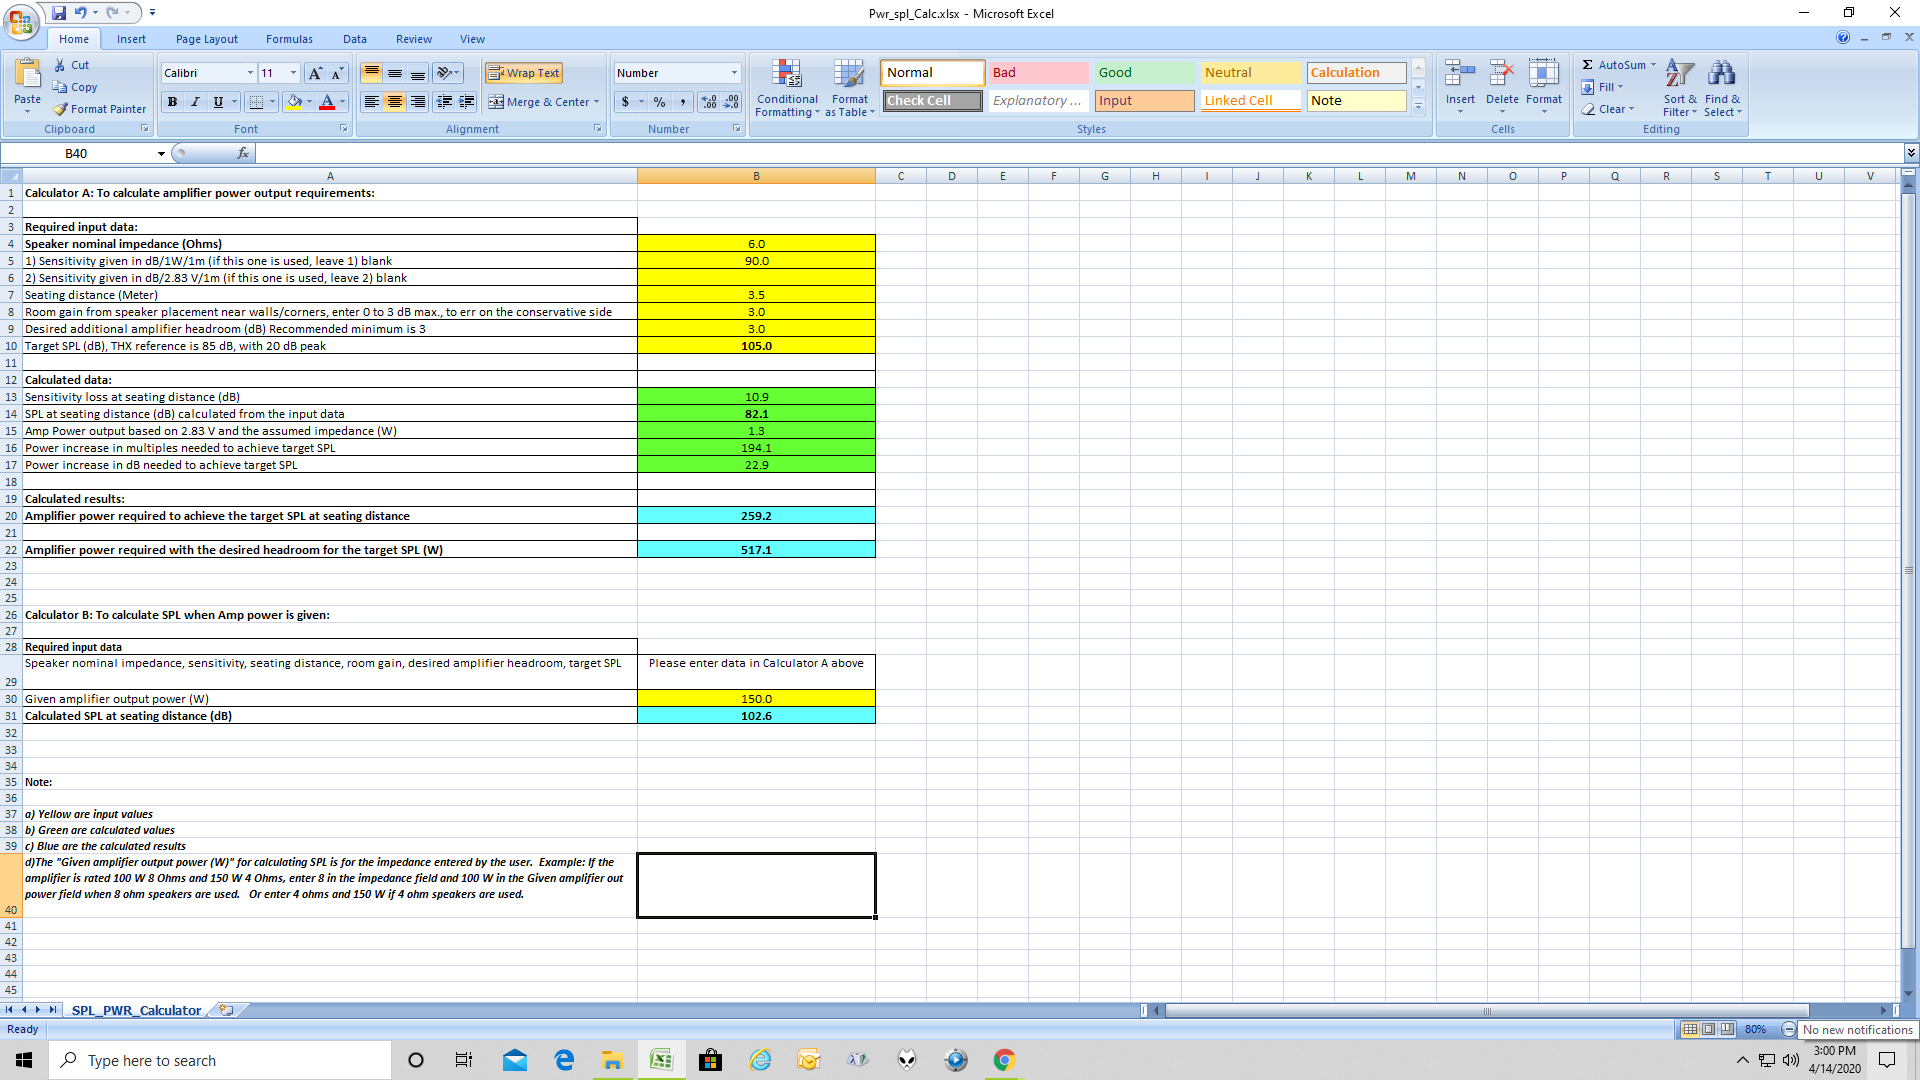Viewport: 1920px width, 1080px height.
Task: Open the Clear button in Editing
Action: point(1607,109)
